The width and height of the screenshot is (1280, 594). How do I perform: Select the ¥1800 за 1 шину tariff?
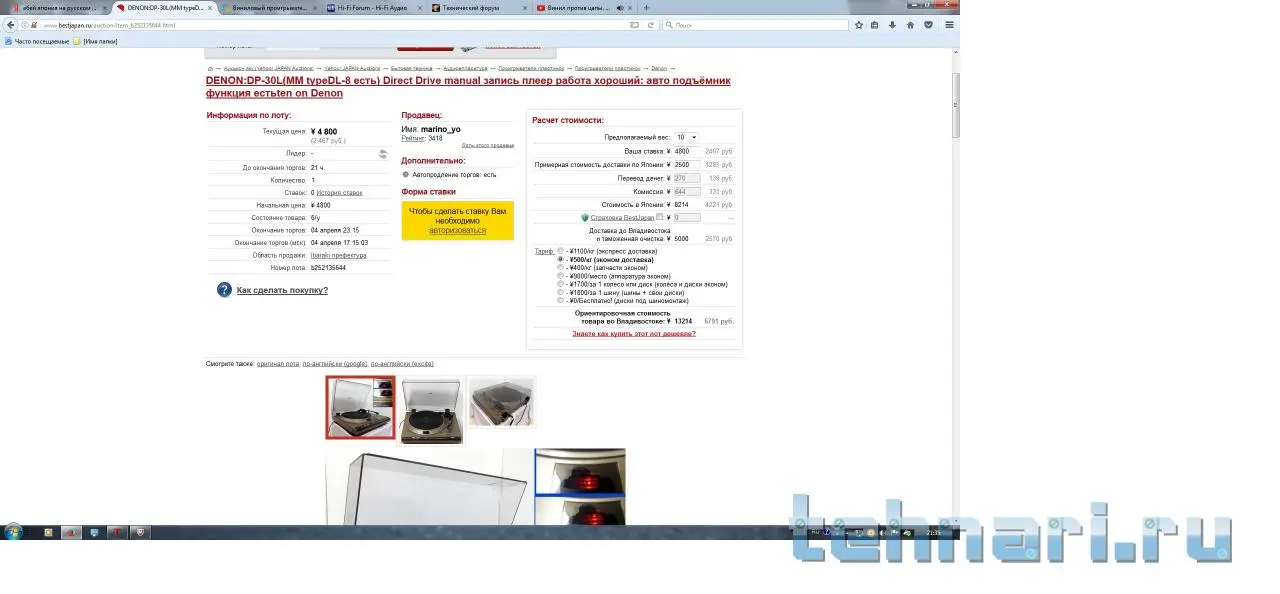tap(560, 292)
